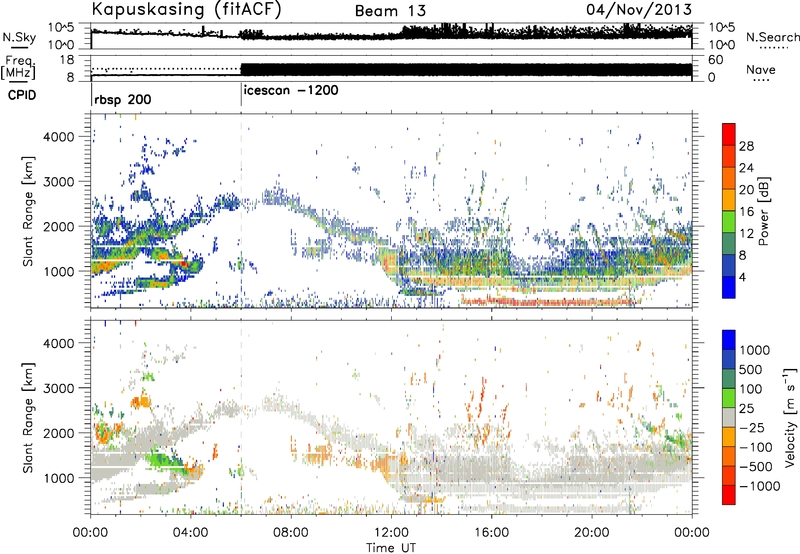800x554 pixels.
Task: Click the -1000 tick on velocity colorbar
Action: coord(759,486)
